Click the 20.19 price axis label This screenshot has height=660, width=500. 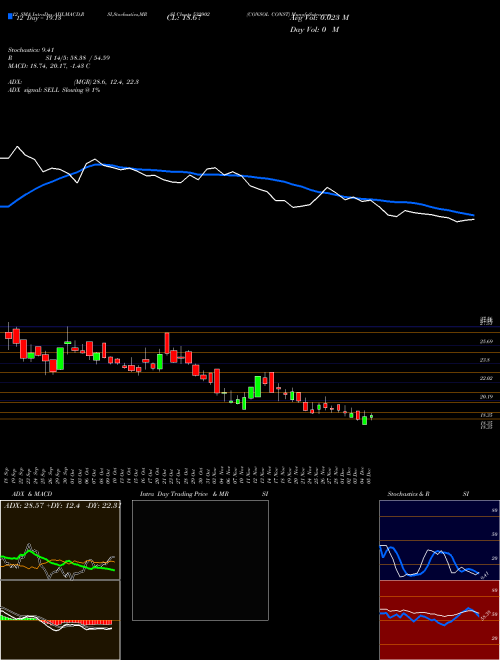487,397
